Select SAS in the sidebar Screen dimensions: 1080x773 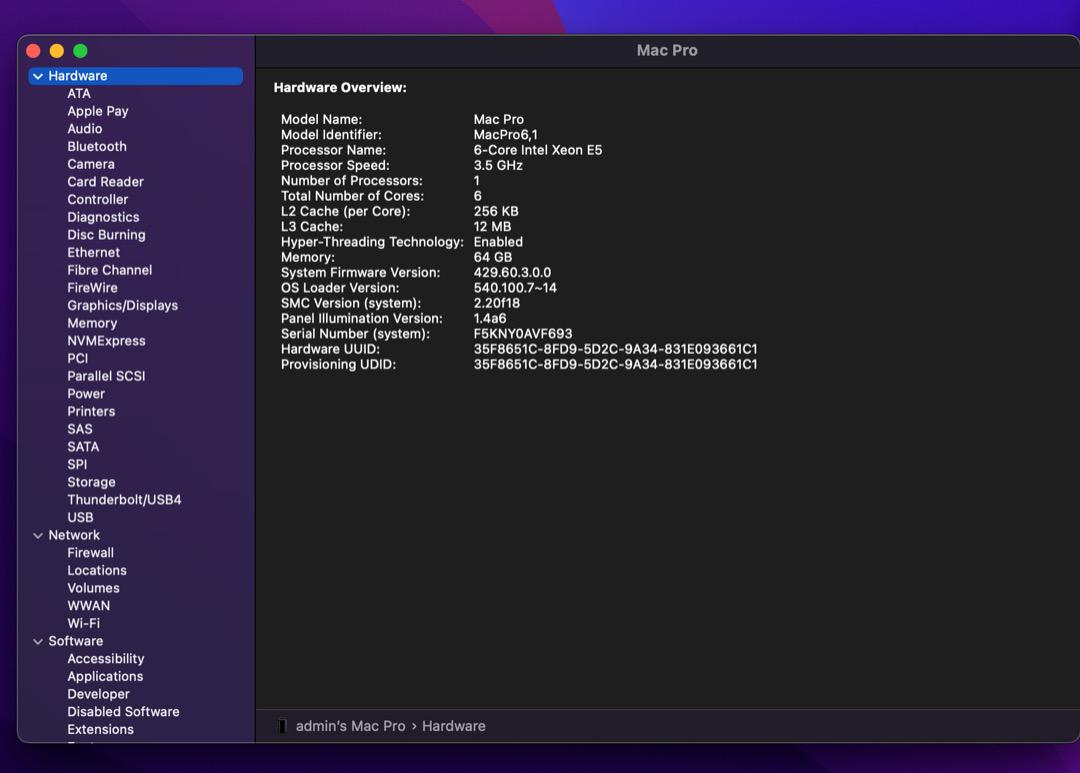80,429
